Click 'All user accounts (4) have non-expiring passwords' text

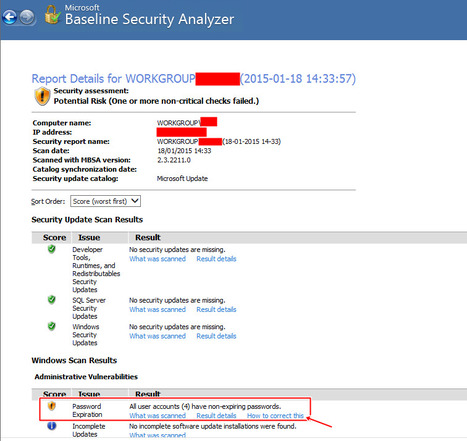205,406
